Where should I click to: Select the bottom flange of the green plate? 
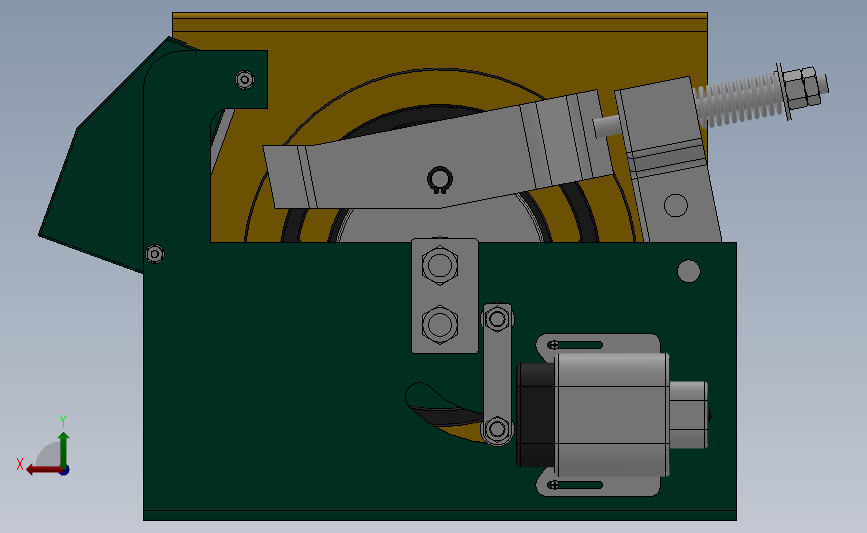(440, 515)
